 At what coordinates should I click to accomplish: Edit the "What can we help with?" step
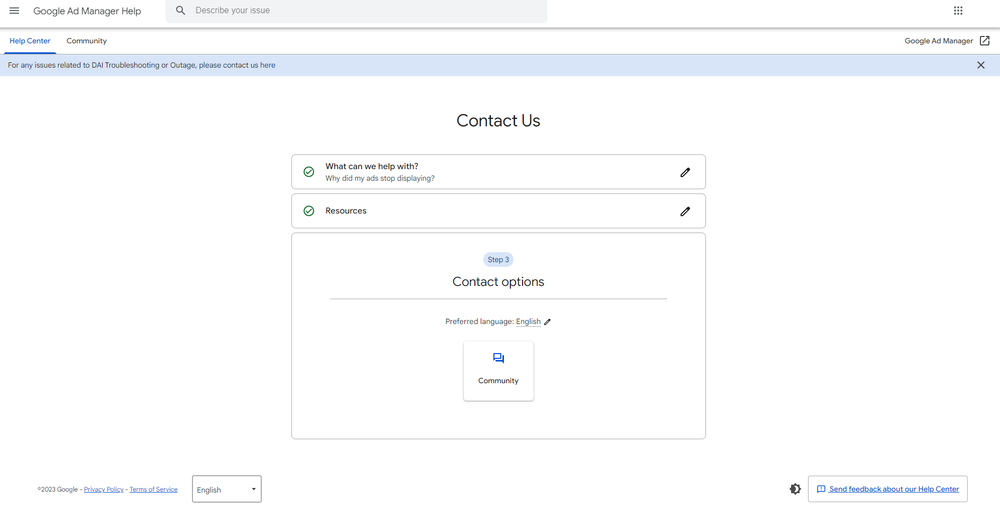coord(685,172)
